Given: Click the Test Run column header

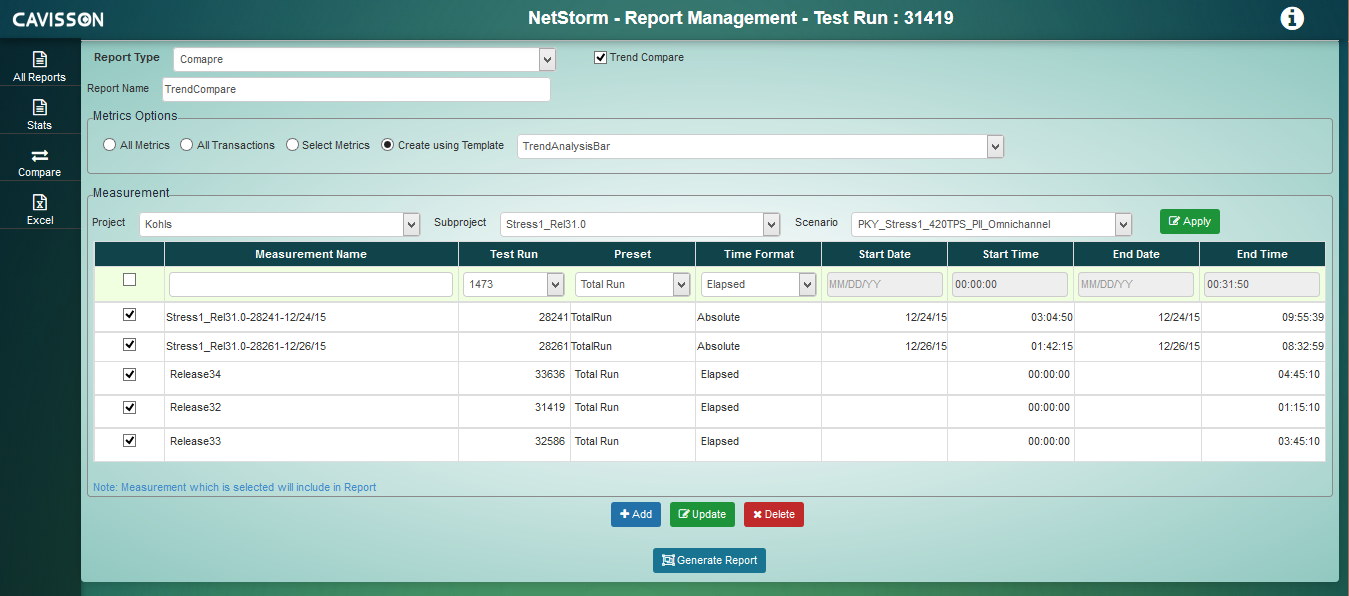Looking at the screenshot, I should (514, 254).
